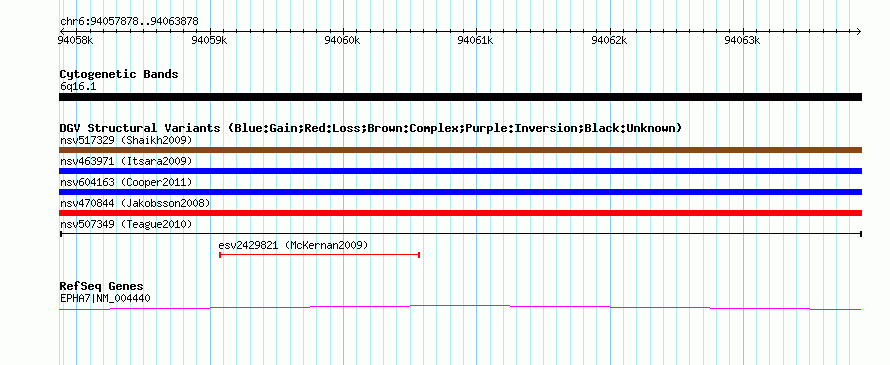
Task: Open the DGV Structural Variants track title
Action: 371,128
